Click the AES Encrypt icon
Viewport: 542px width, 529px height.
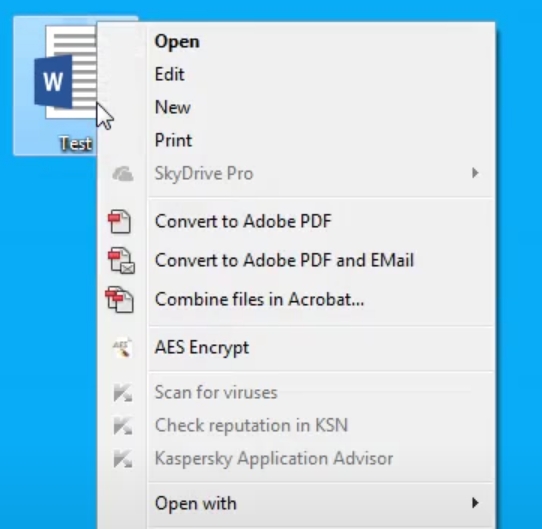pos(122,347)
